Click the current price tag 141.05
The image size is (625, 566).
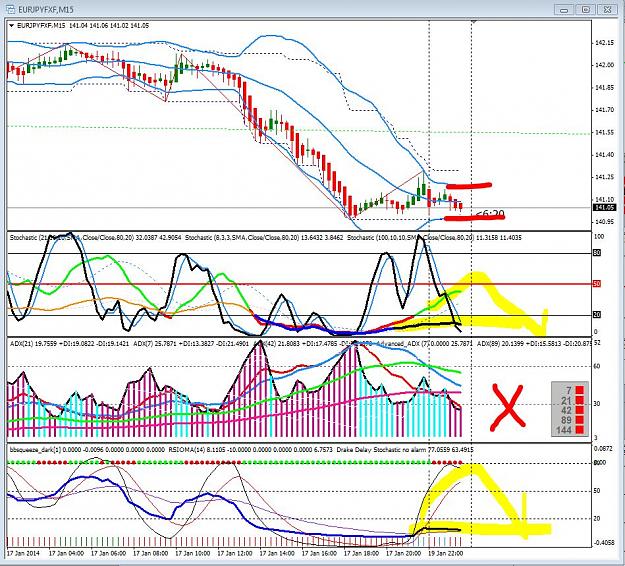(x=604, y=207)
